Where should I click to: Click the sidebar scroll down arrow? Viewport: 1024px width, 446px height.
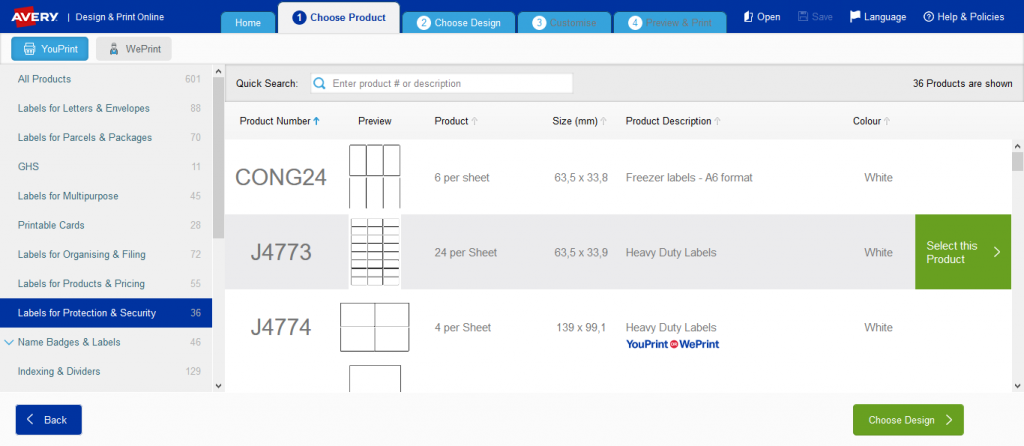coord(218,386)
